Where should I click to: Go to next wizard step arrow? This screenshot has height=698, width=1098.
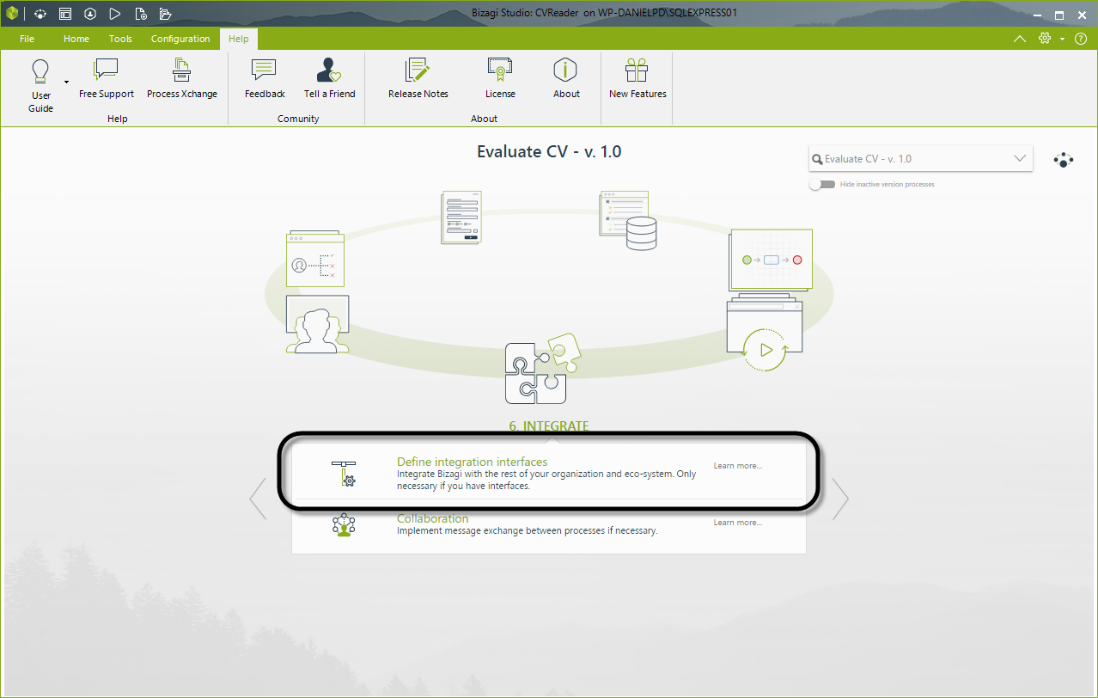840,498
